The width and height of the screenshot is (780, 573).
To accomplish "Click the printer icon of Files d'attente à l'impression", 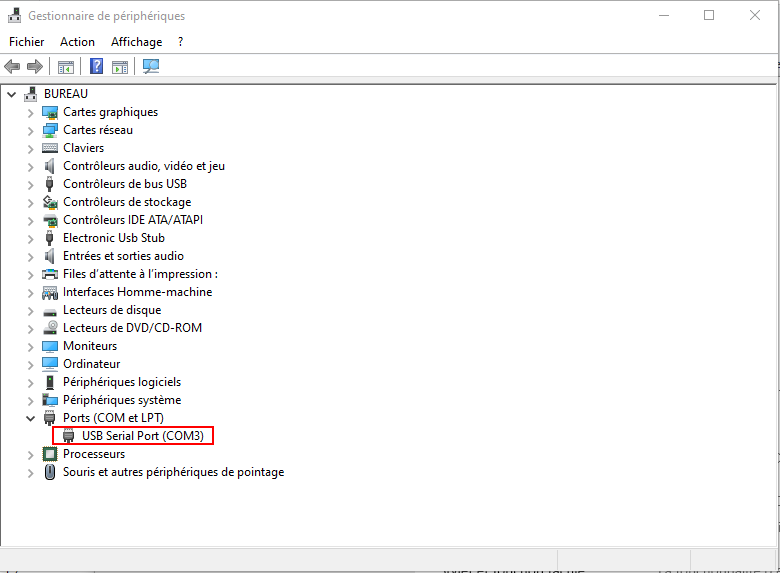I will [50, 274].
